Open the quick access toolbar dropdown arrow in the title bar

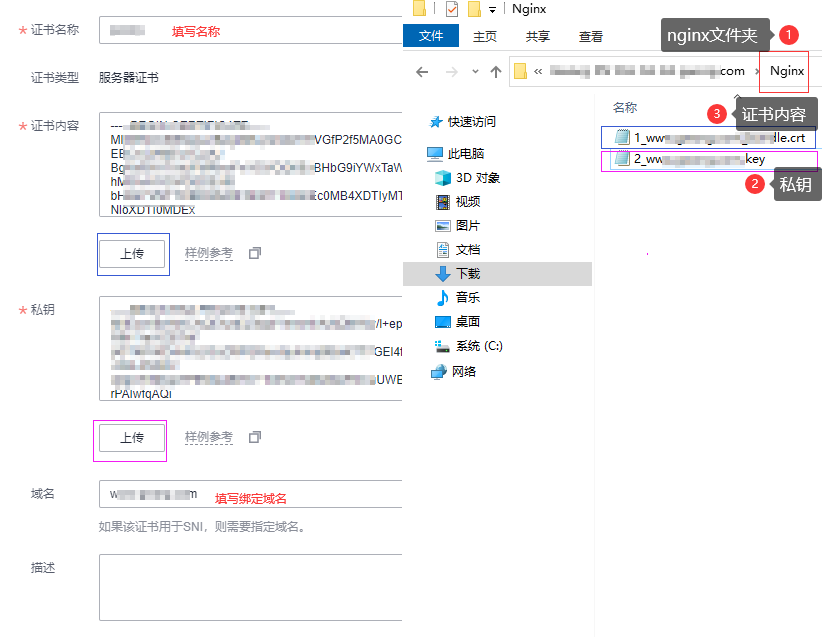click(x=493, y=10)
